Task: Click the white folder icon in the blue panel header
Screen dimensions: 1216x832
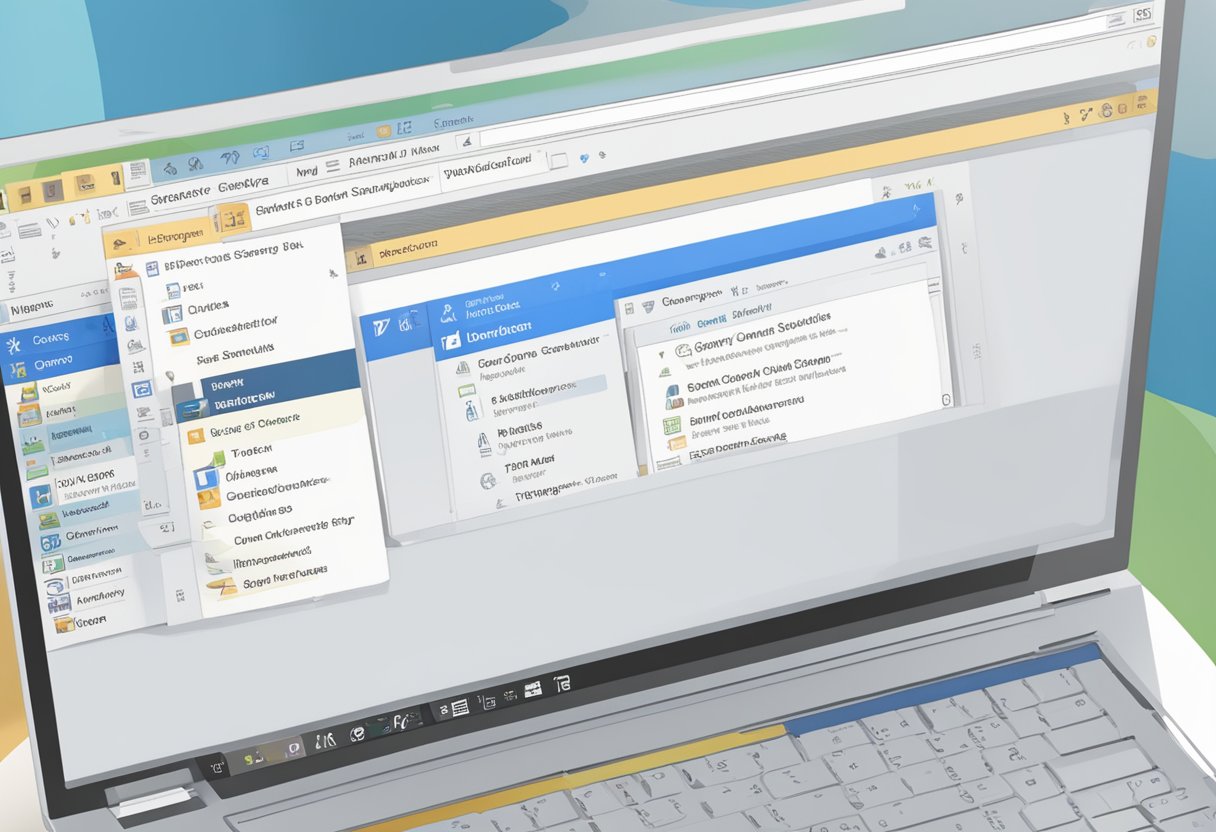Action: [451, 340]
